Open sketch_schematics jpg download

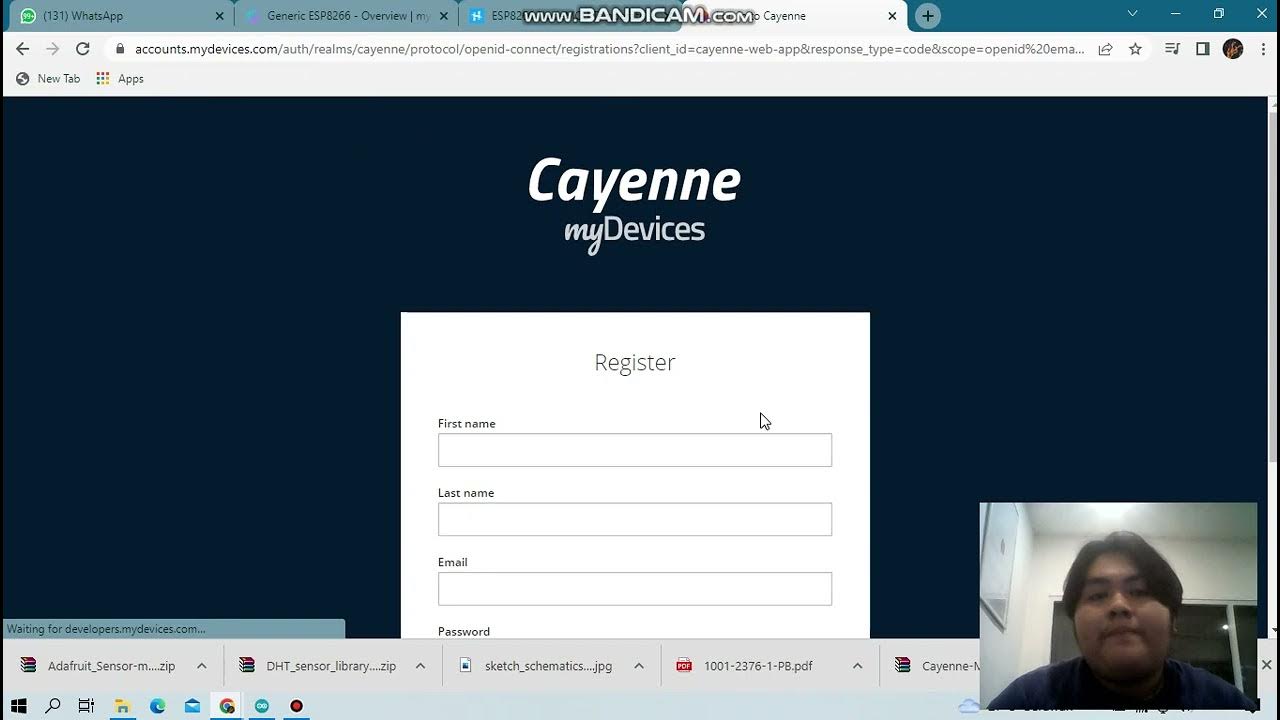[x=536, y=666]
